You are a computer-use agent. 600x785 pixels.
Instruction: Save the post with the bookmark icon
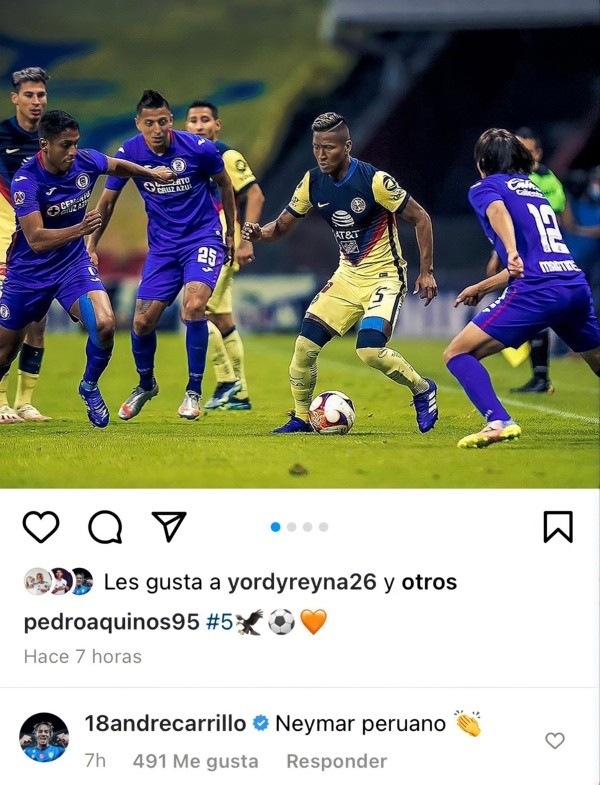(558, 527)
